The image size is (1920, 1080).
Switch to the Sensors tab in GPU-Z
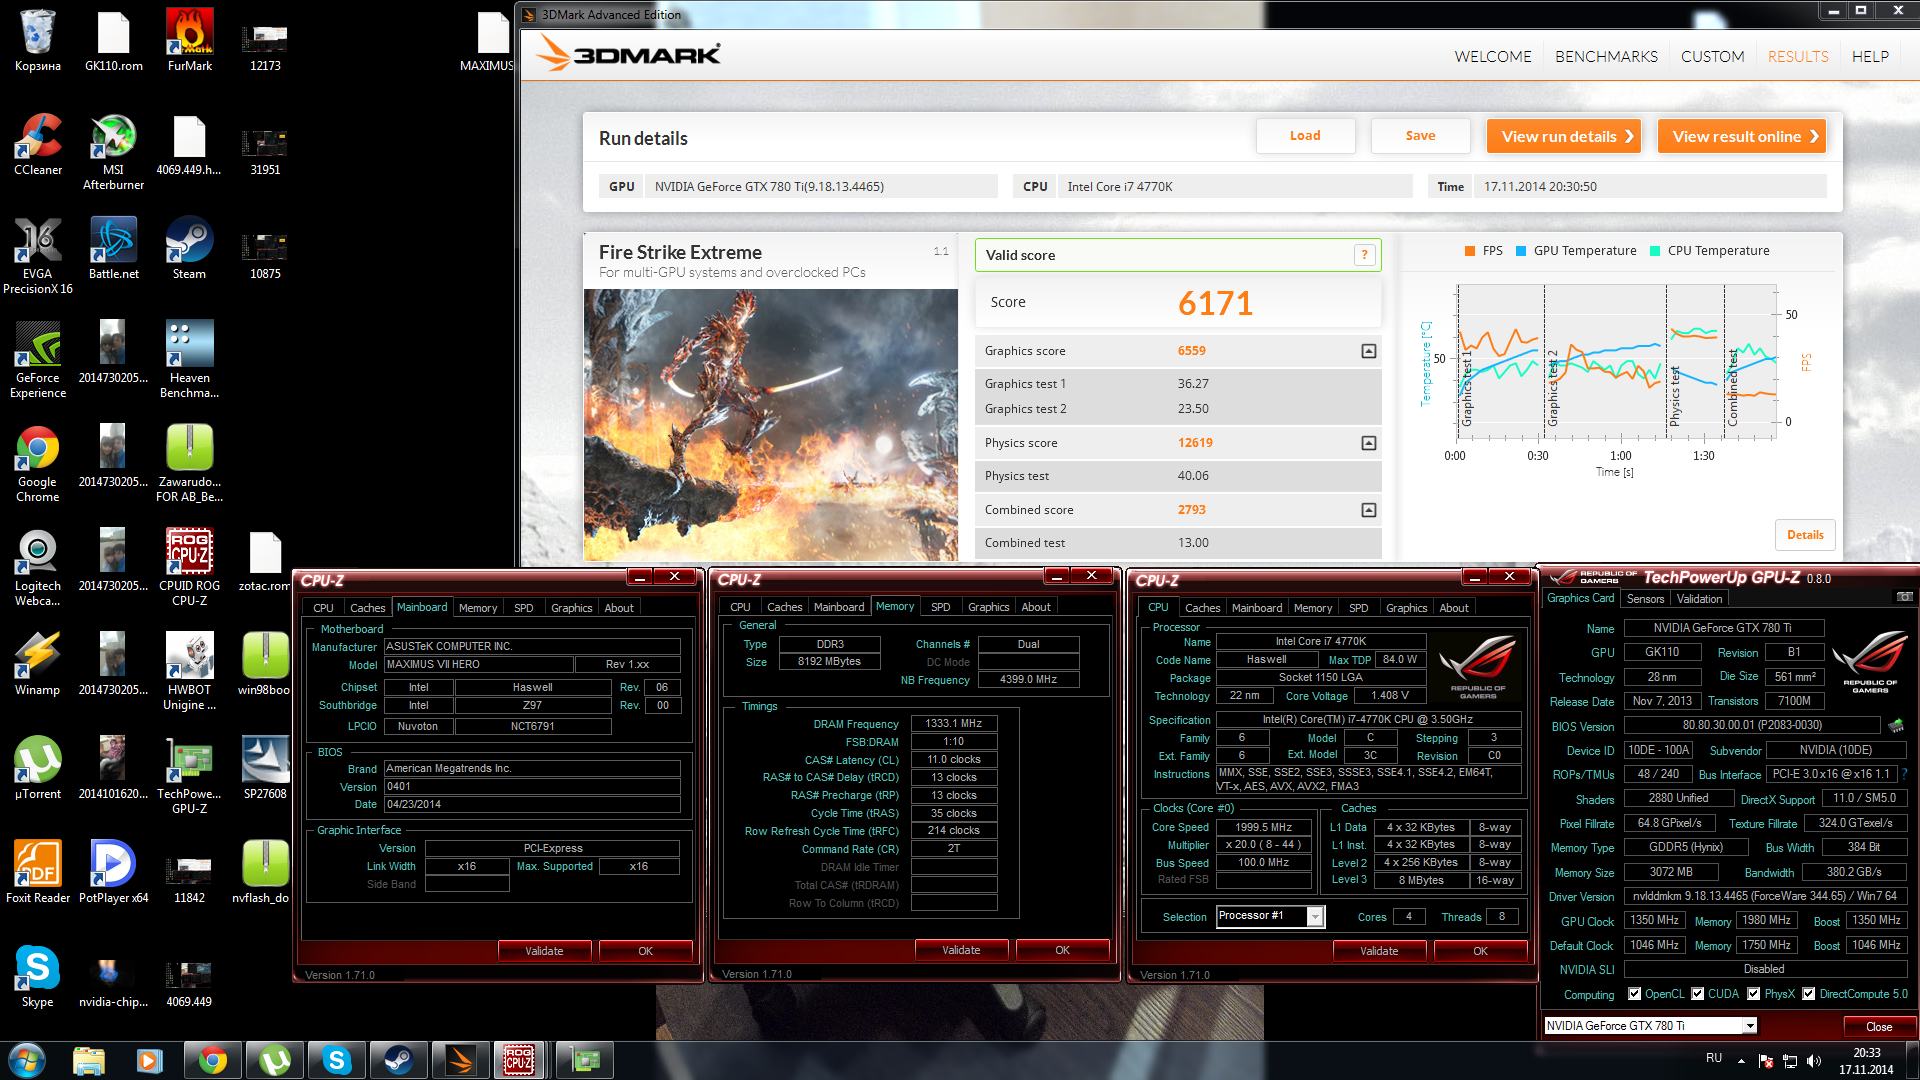click(x=1645, y=599)
